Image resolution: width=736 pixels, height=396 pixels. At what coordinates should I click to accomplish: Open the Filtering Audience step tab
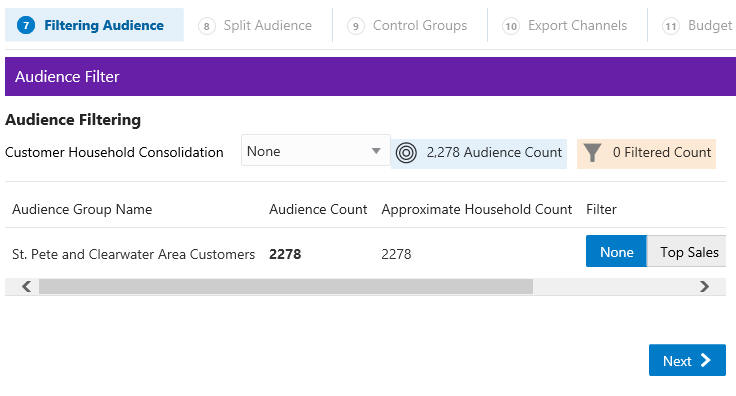[94, 25]
